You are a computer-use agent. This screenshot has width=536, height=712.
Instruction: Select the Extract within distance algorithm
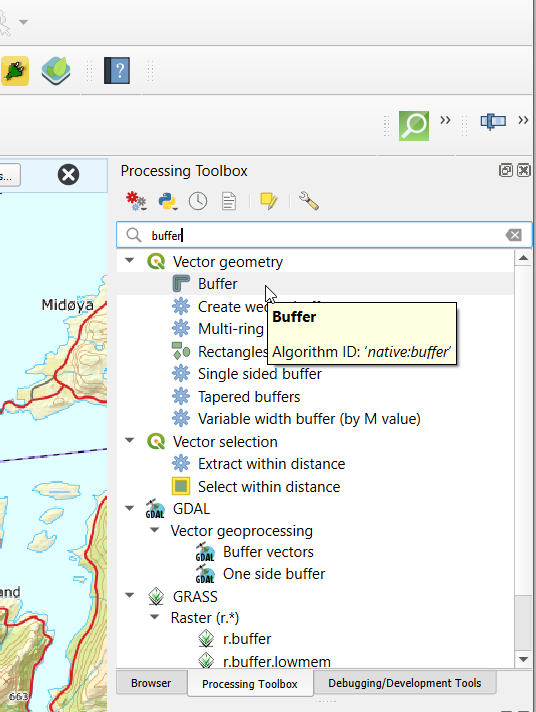(x=272, y=464)
